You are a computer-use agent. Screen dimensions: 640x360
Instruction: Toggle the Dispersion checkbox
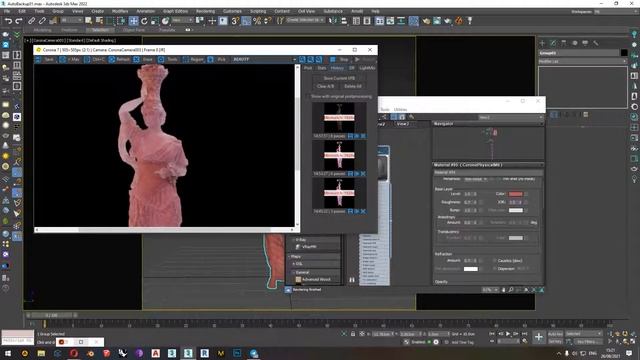pyautogui.click(x=495, y=269)
